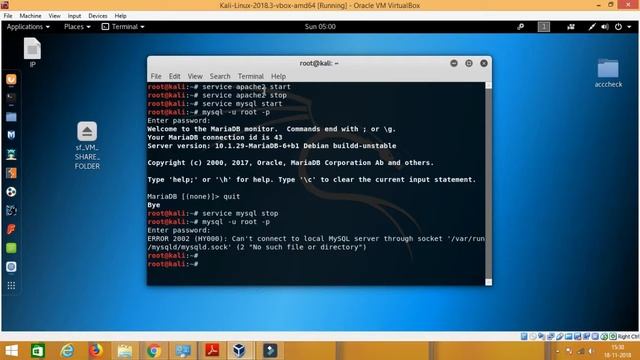Open terminal window Edit menu
Viewport: 640px width, 360px height.
point(174,76)
